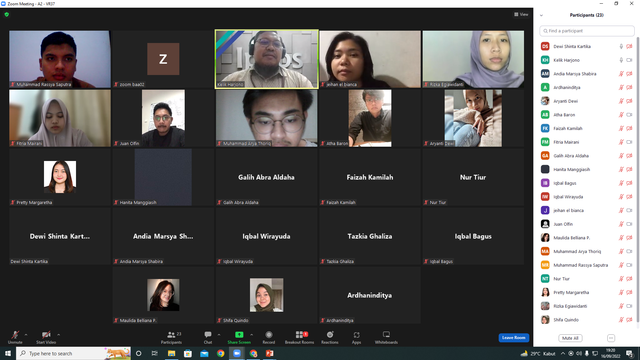Select Muhammad Arya Thoriq in participant list
This screenshot has width=640, height=360.
point(587,251)
